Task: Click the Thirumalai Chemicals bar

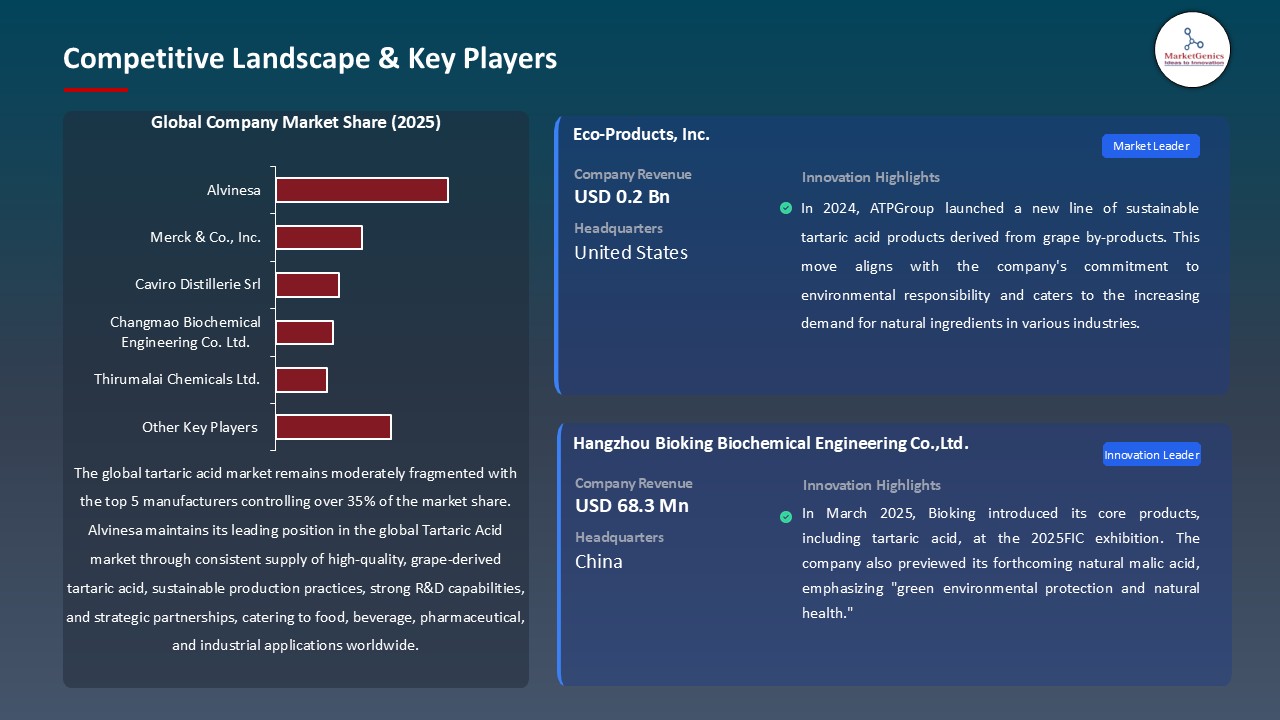Action: (302, 379)
